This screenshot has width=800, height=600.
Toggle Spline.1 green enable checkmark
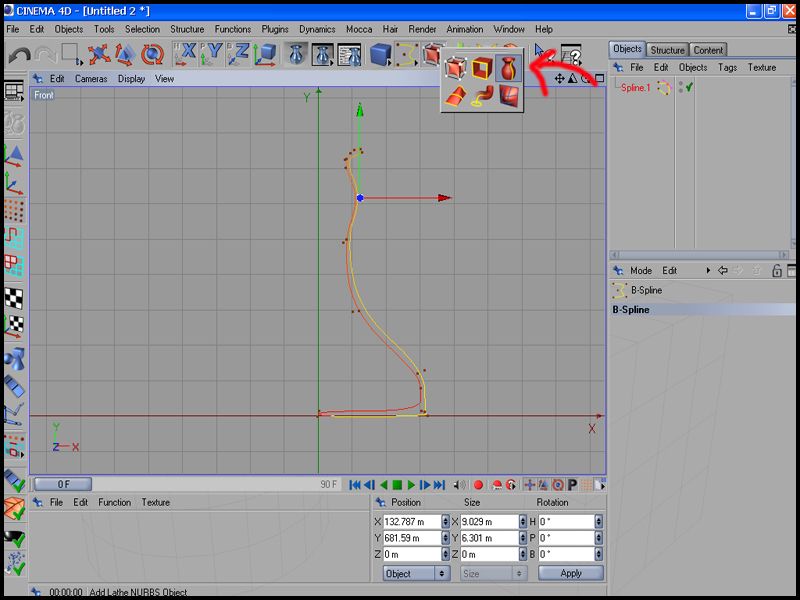coord(690,88)
